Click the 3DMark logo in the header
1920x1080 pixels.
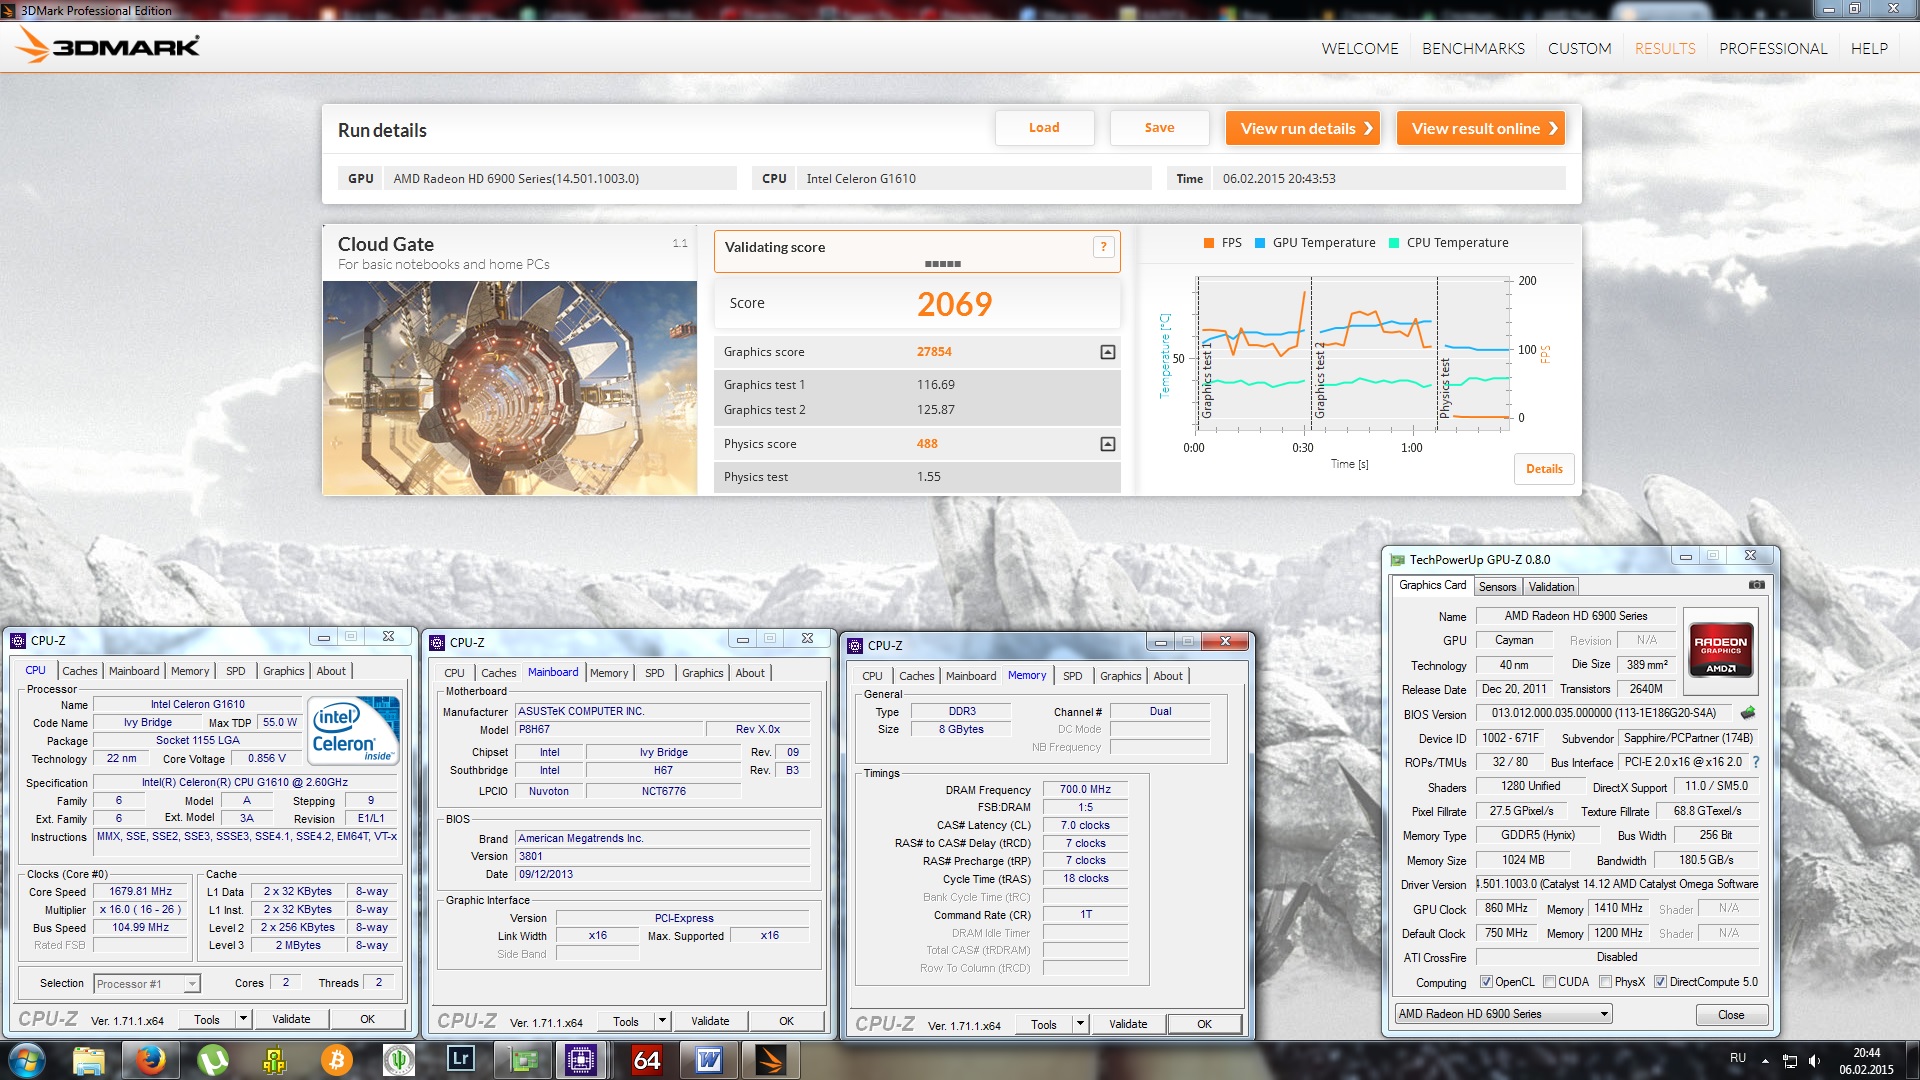109,45
